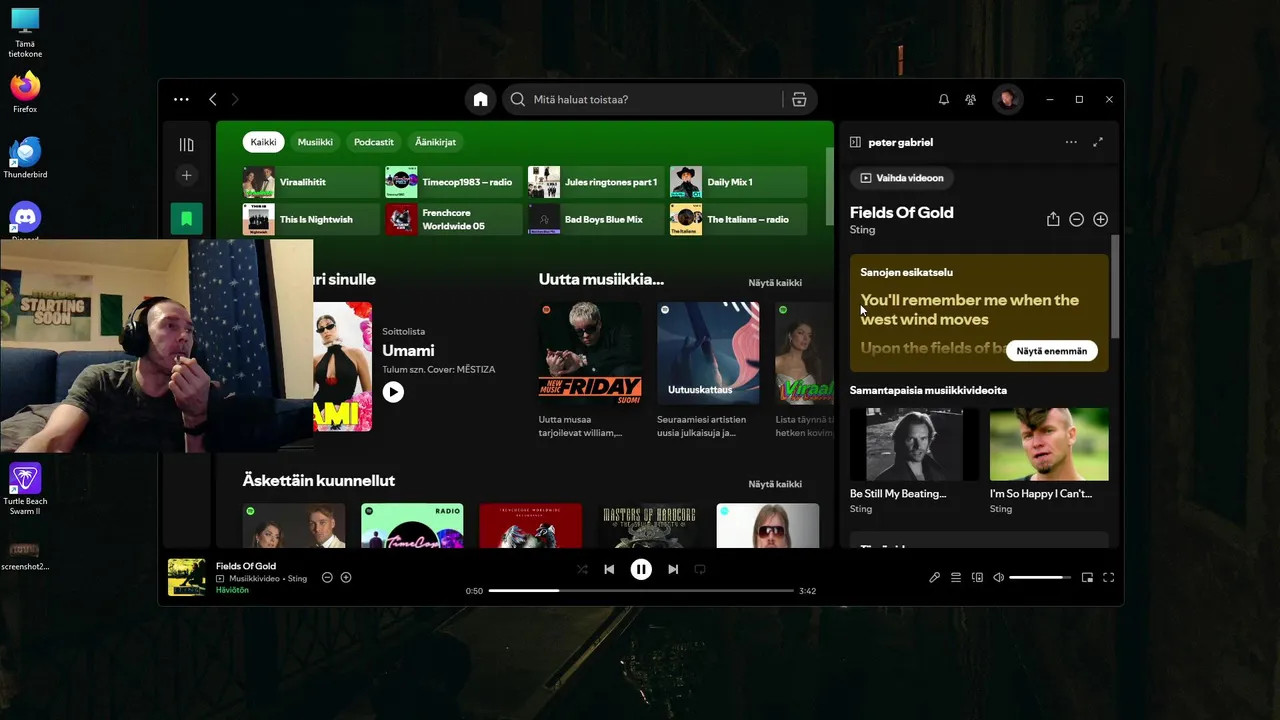The image size is (1280, 720).
Task: Skip to the previous track
Action: point(609,569)
